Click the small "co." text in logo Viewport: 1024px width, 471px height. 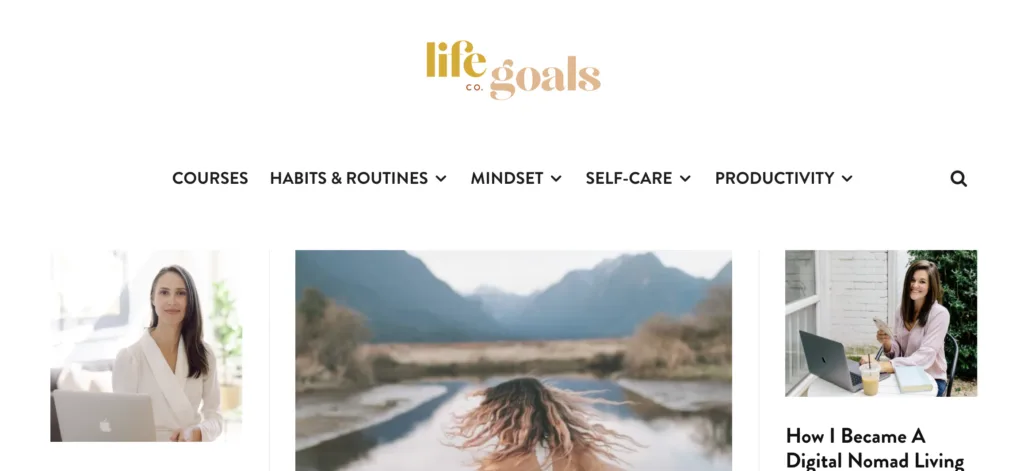pyautogui.click(x=475, y=88)
